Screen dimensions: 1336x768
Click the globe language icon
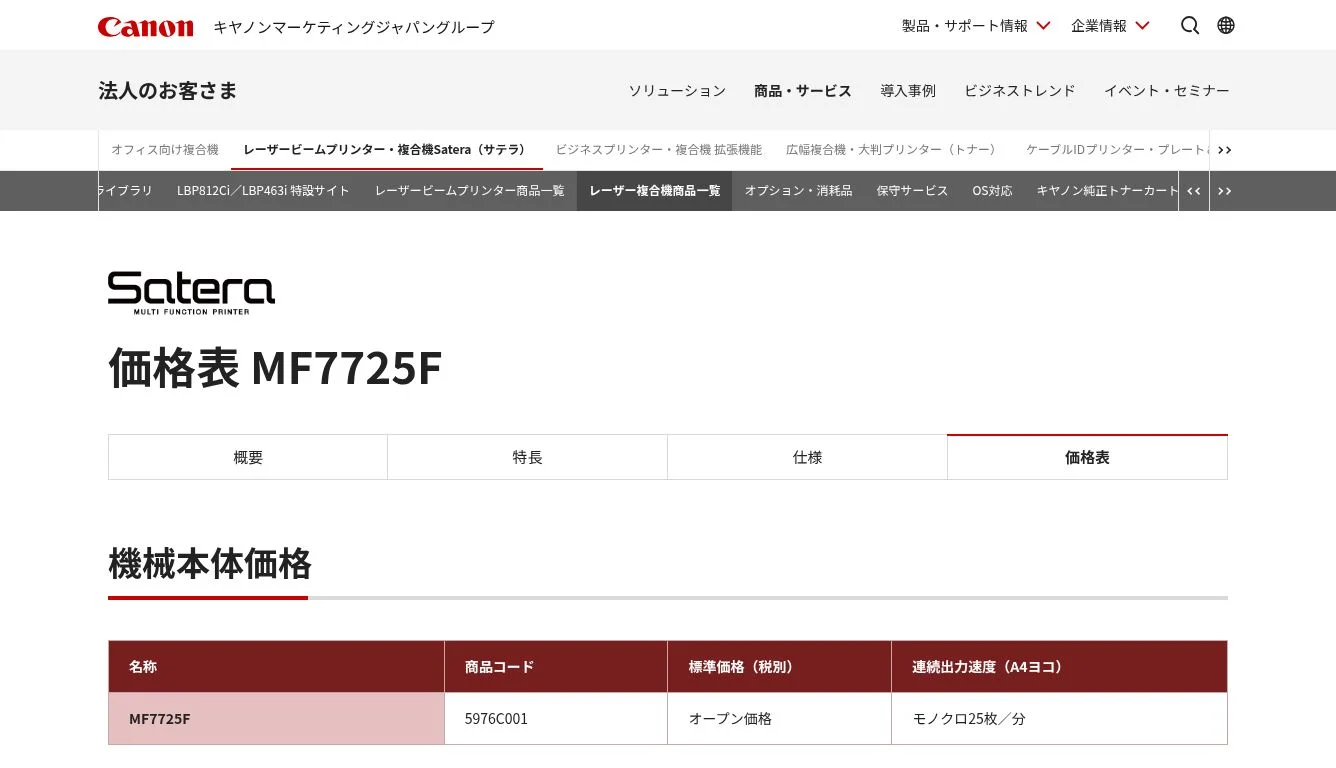point(1226,26)
